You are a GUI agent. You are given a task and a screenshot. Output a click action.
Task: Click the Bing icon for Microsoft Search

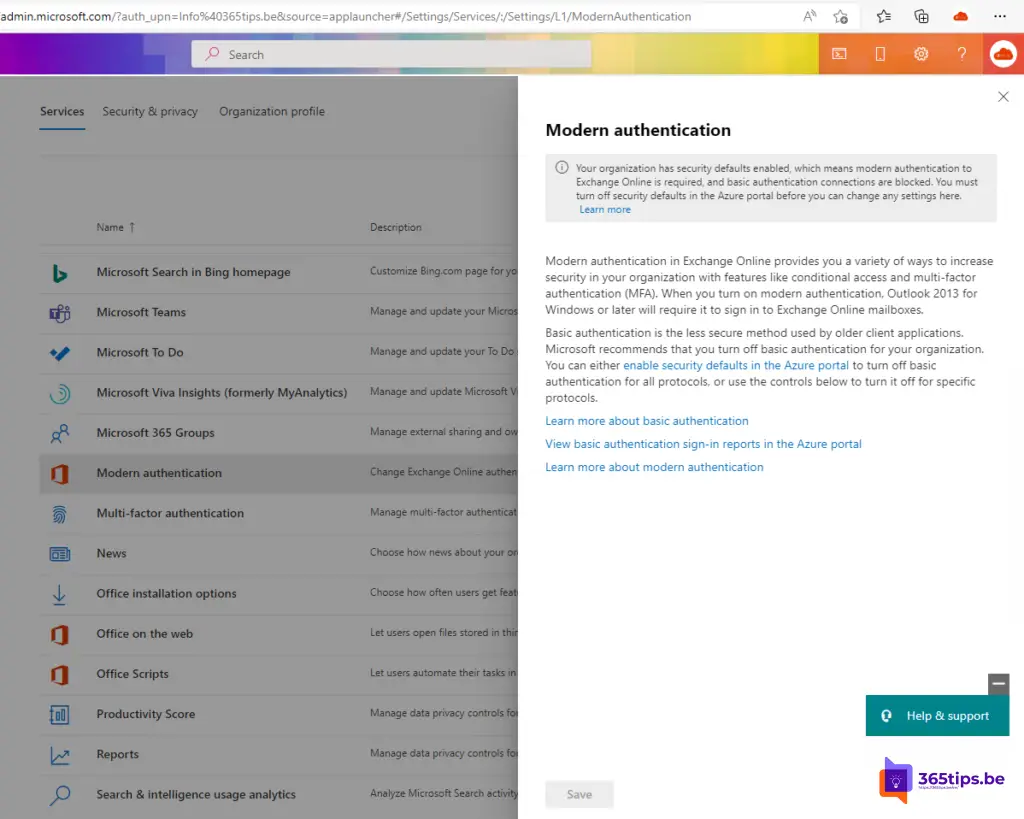[x=59, y=273]
